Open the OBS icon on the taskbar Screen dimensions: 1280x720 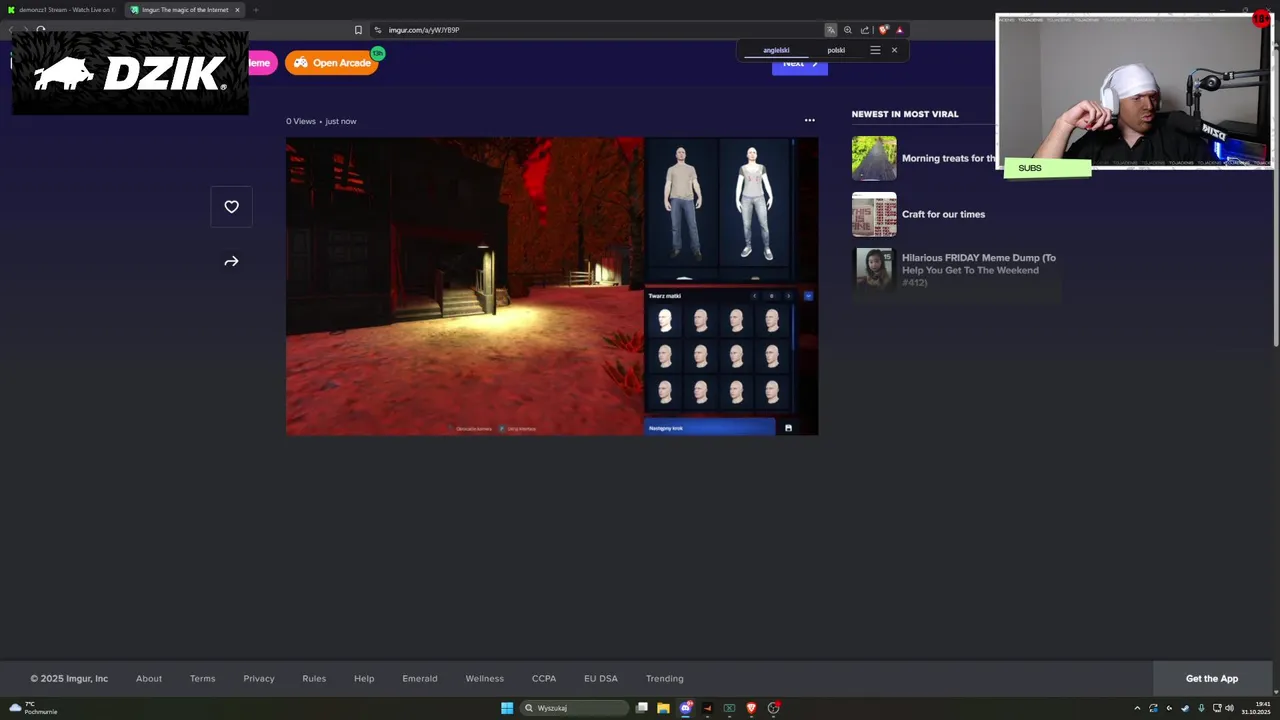[x=773, y=708]
